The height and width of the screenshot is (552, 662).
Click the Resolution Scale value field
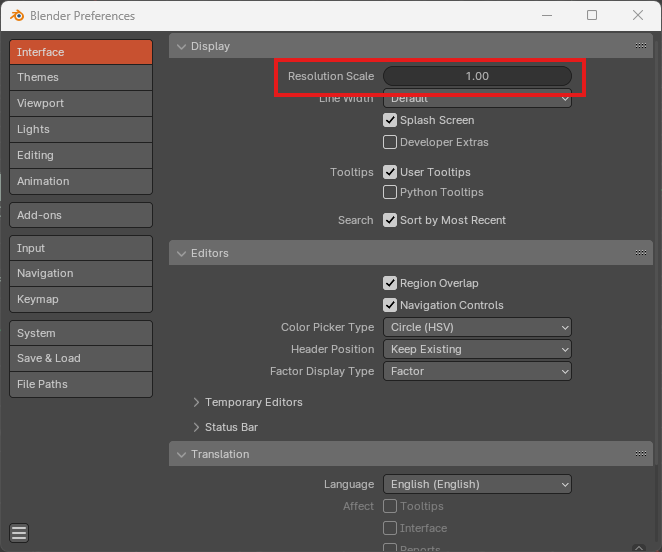pos(477,76)
